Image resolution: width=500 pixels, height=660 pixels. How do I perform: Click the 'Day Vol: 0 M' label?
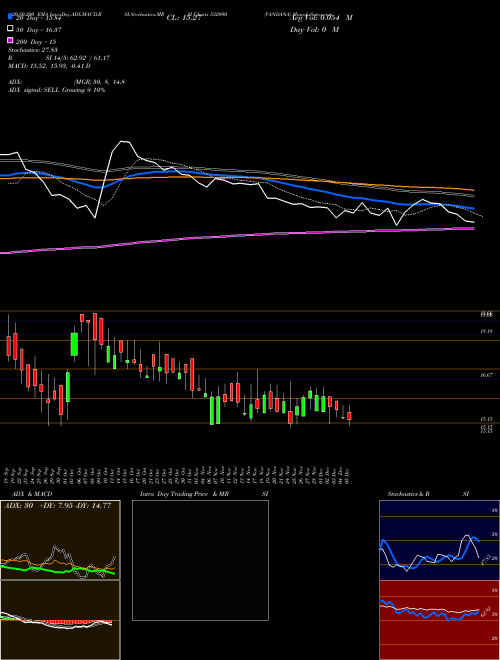314,30
